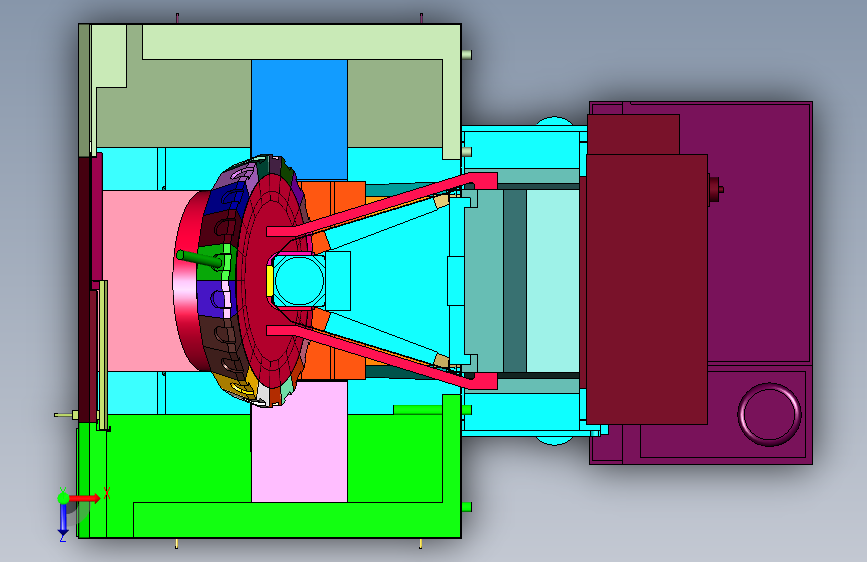Select the upper red fork arm
The width and height of the screenshot is (867, 562).
pos(382,205)
